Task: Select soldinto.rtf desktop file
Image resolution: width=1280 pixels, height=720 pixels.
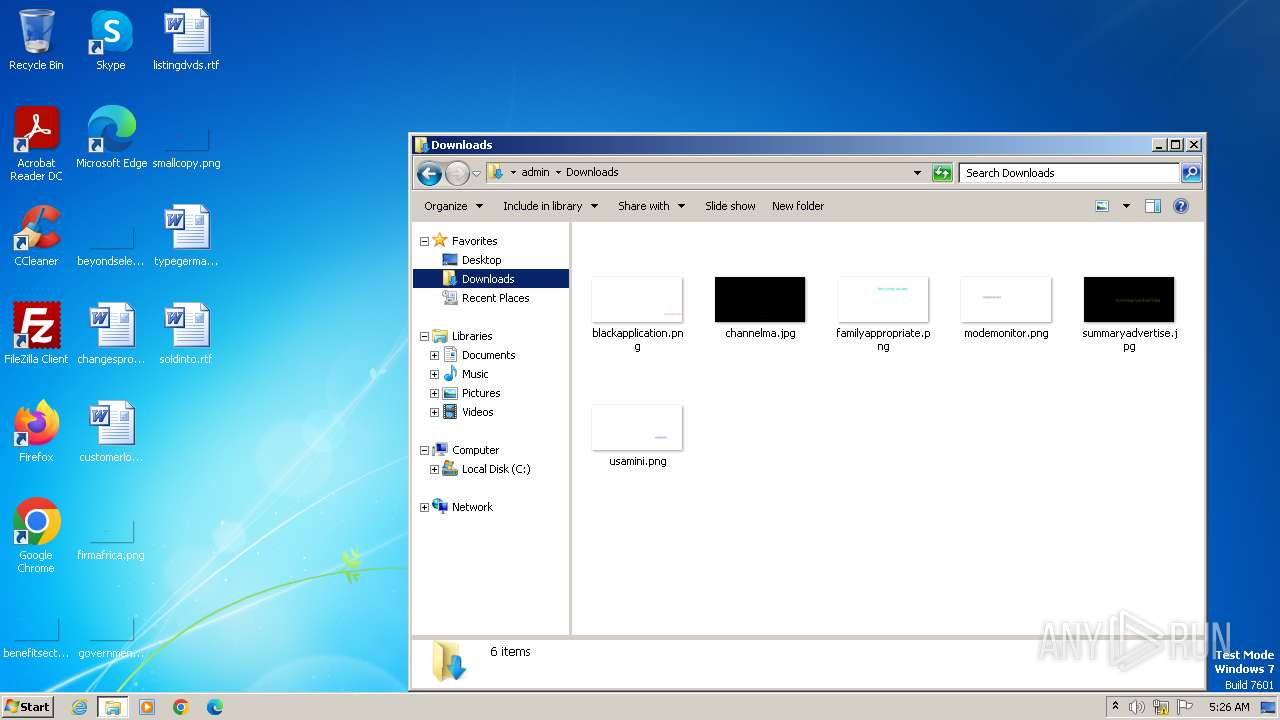Action: coord(186,334)
